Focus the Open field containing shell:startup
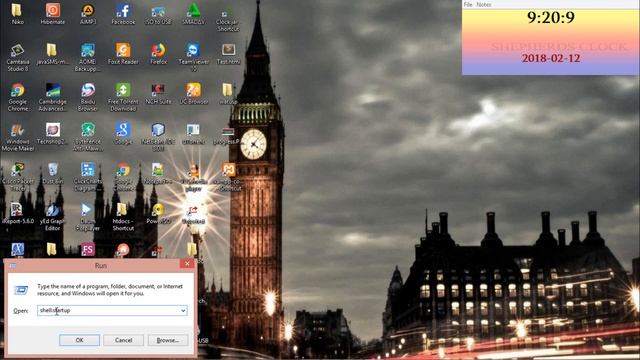 click(x=112, y=311)
